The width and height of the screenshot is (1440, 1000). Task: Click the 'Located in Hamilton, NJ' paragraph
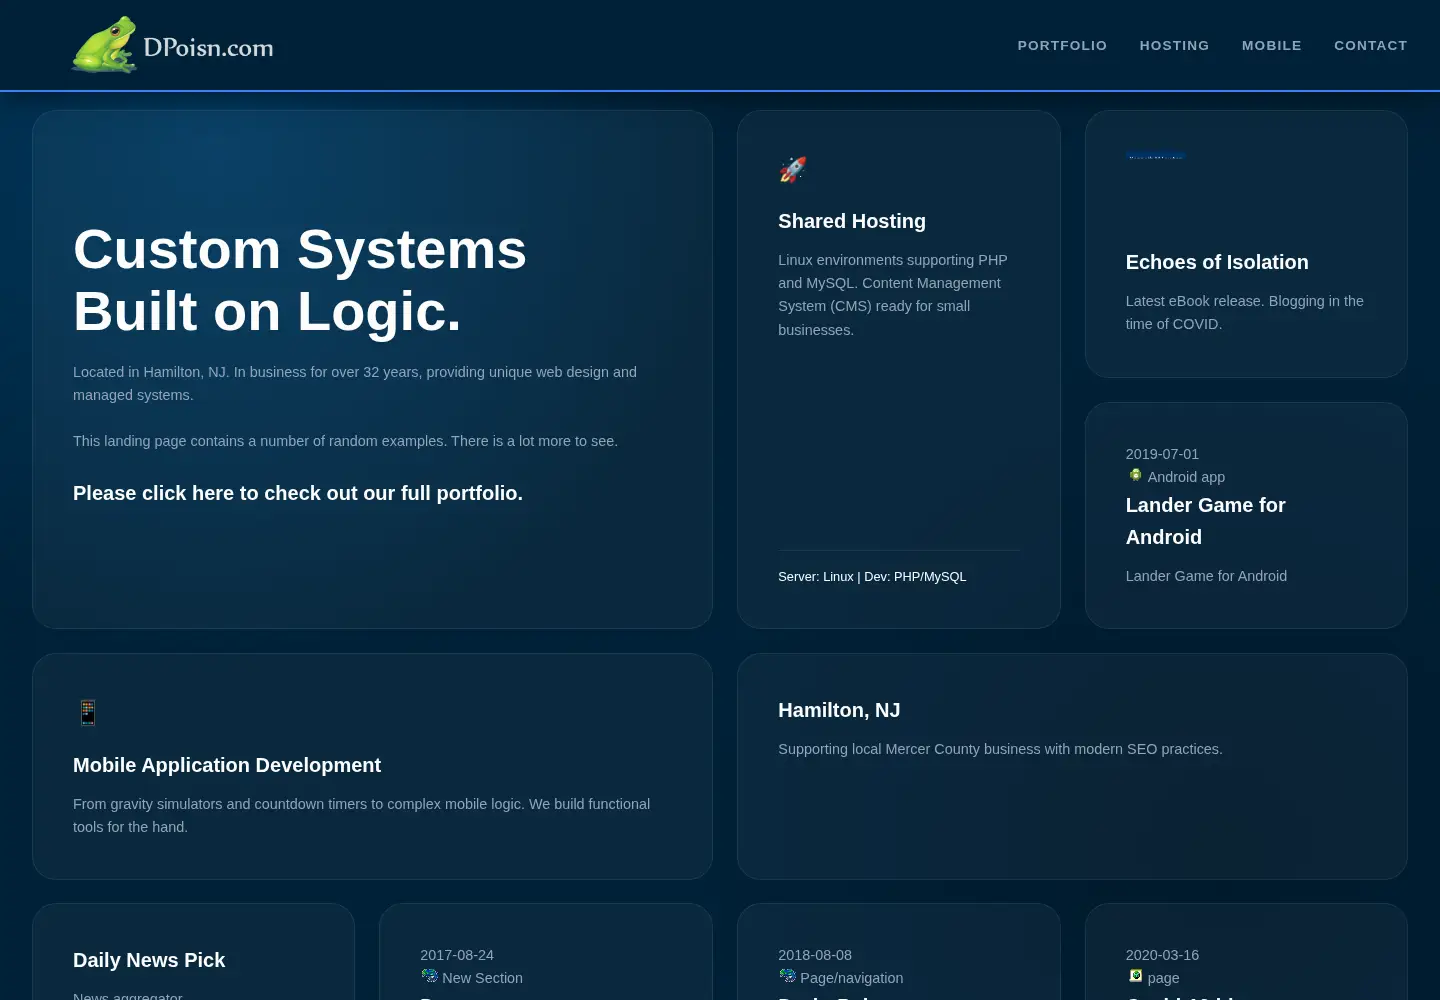coord(355,383)
